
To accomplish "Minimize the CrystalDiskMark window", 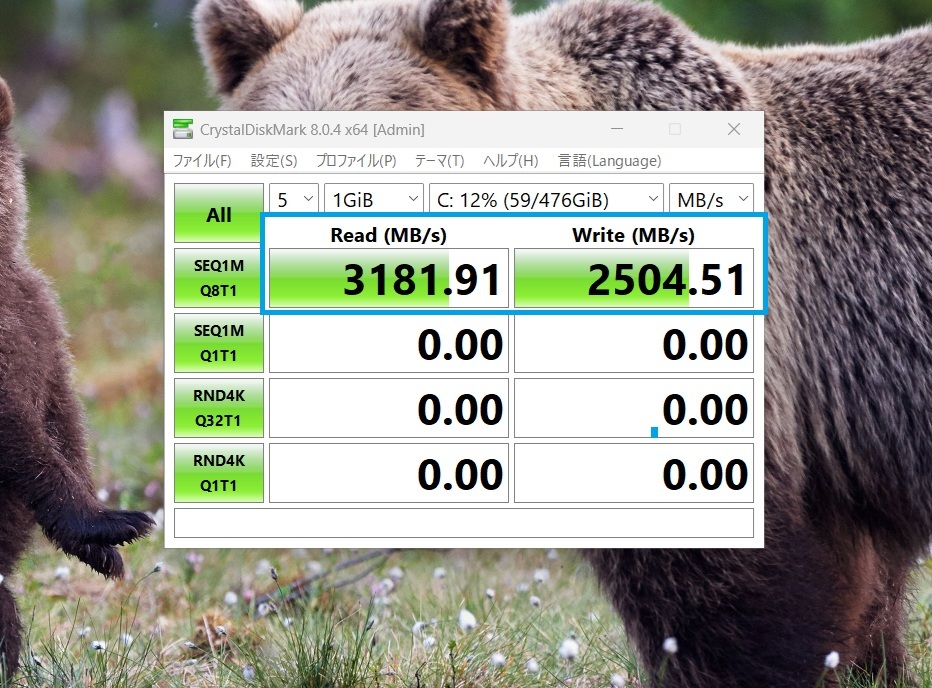I will (x=617, y=129).
